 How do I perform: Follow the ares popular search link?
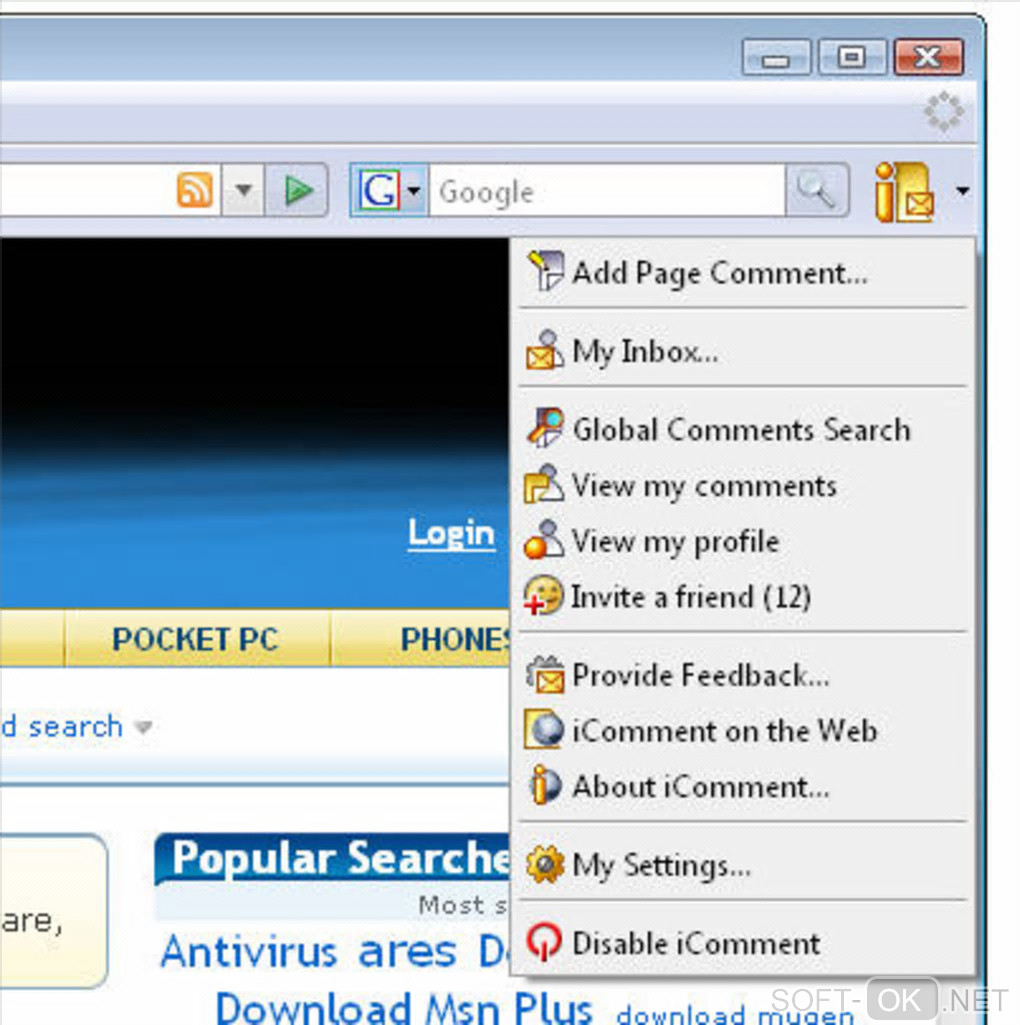coord(407,952)
